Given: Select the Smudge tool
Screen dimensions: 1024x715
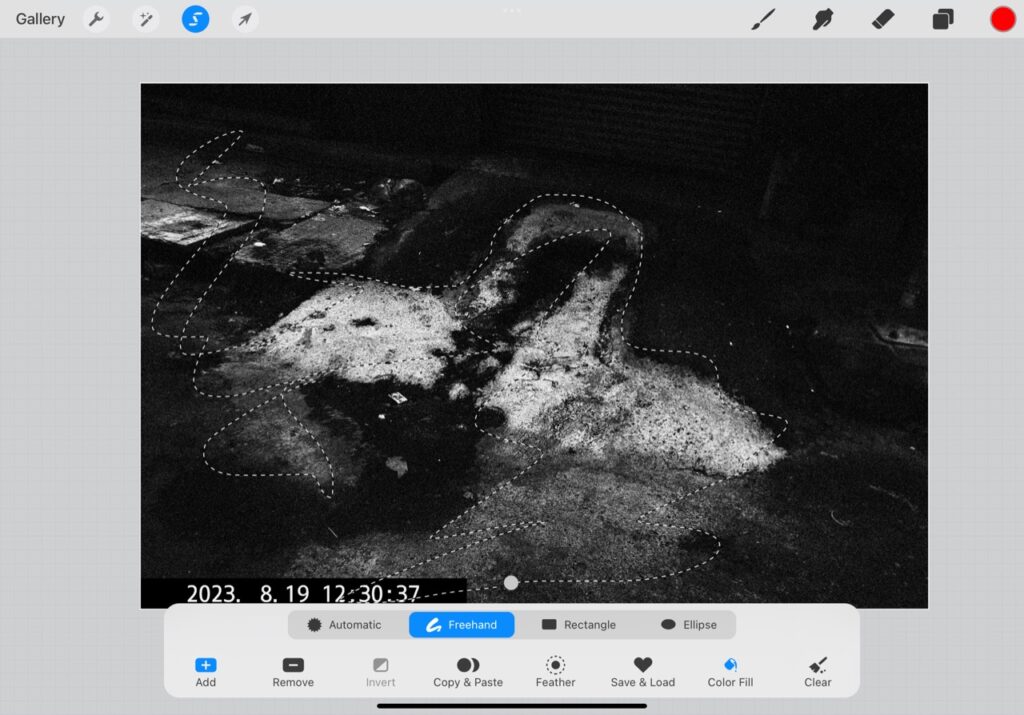Looking at the screenshot, I should click(x=823, y=19).
